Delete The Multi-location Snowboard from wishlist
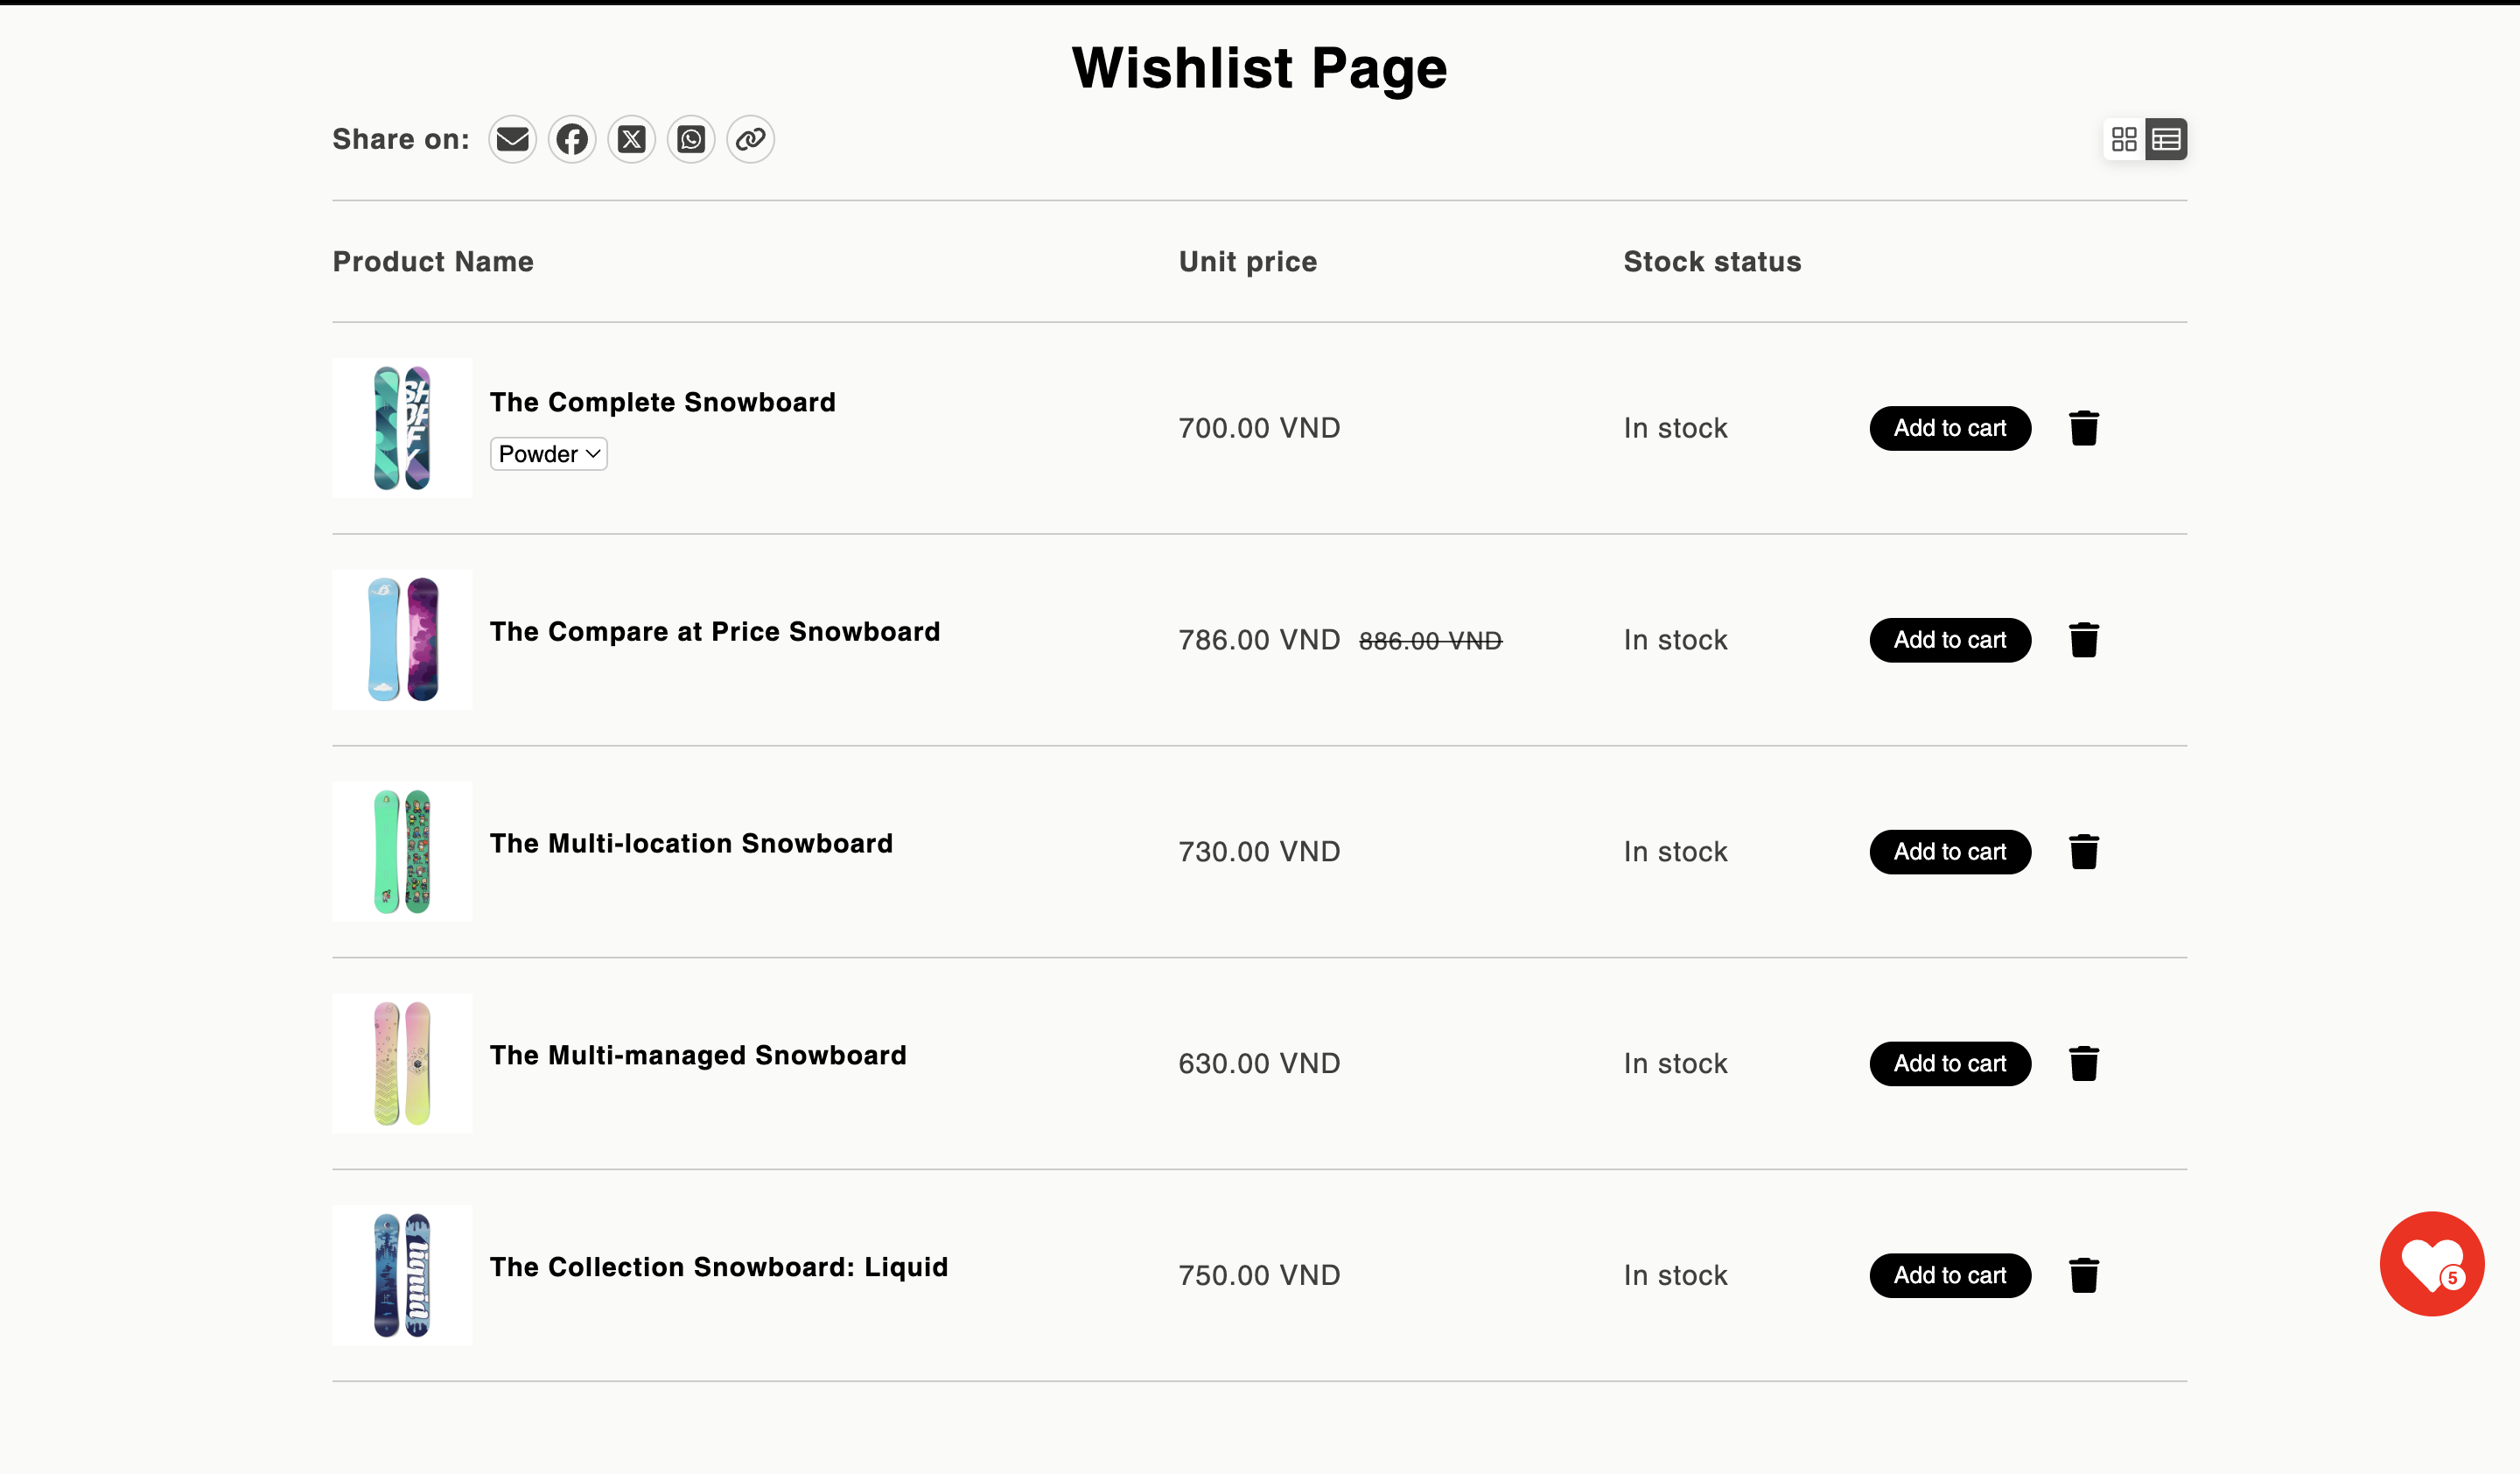The width and height of the screenshot is (2520, 1474). coord(2085,851)
